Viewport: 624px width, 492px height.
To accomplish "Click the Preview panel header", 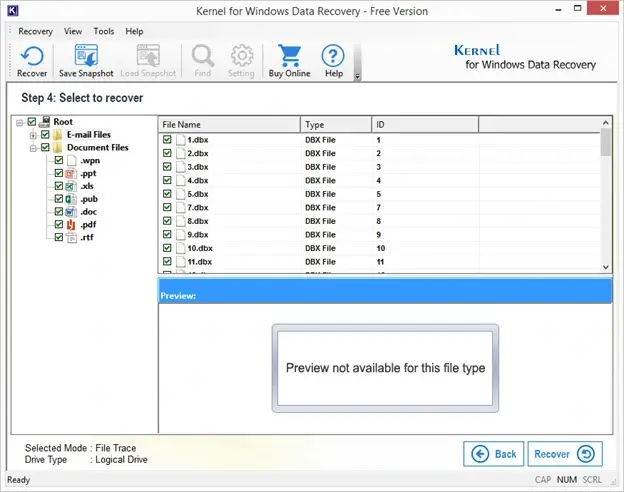I will pos(385,291).
